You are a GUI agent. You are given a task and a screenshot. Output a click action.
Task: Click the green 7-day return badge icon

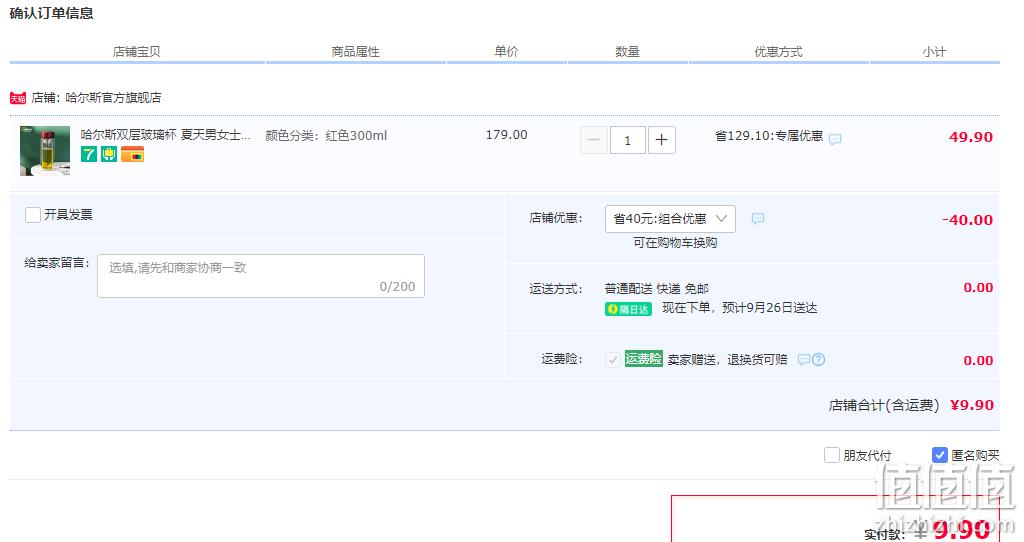[x=89, y=154]
